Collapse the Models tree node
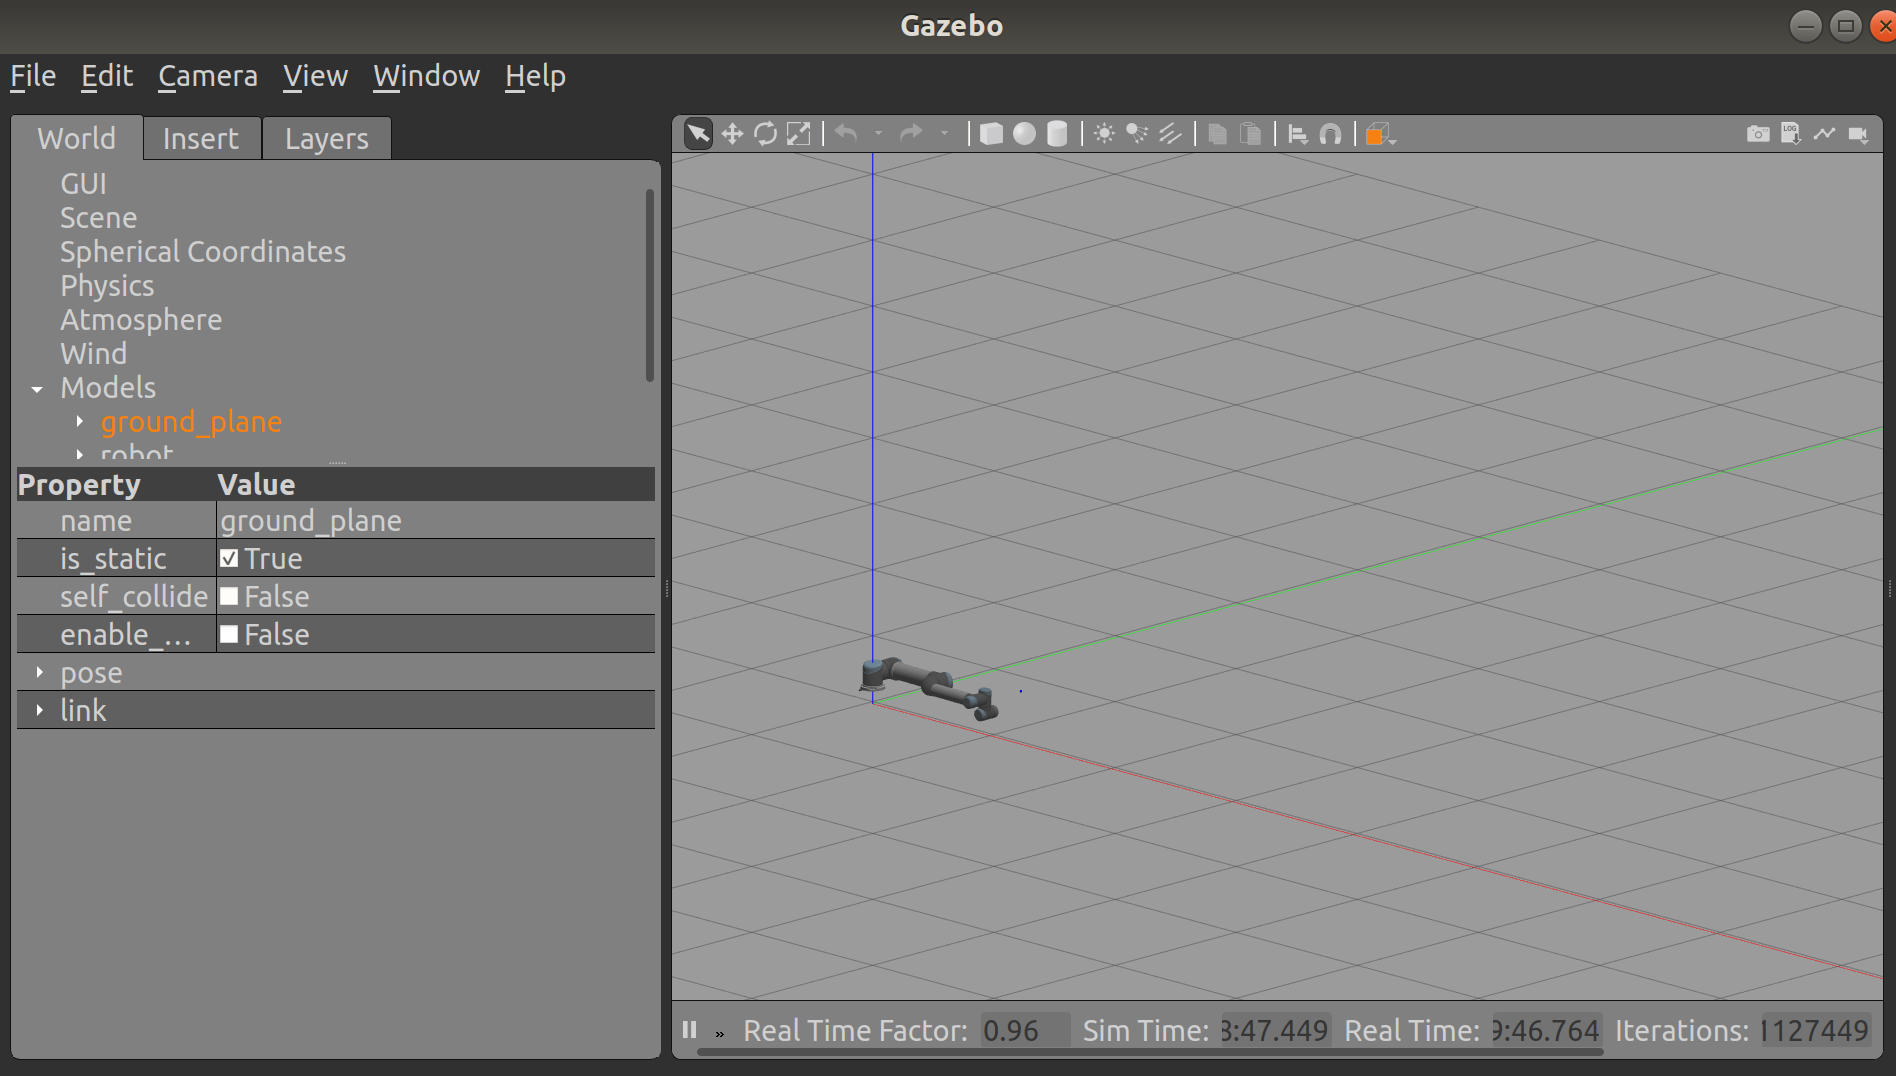This screenshot has height=1076, width=1896. [x=37, y=388]
